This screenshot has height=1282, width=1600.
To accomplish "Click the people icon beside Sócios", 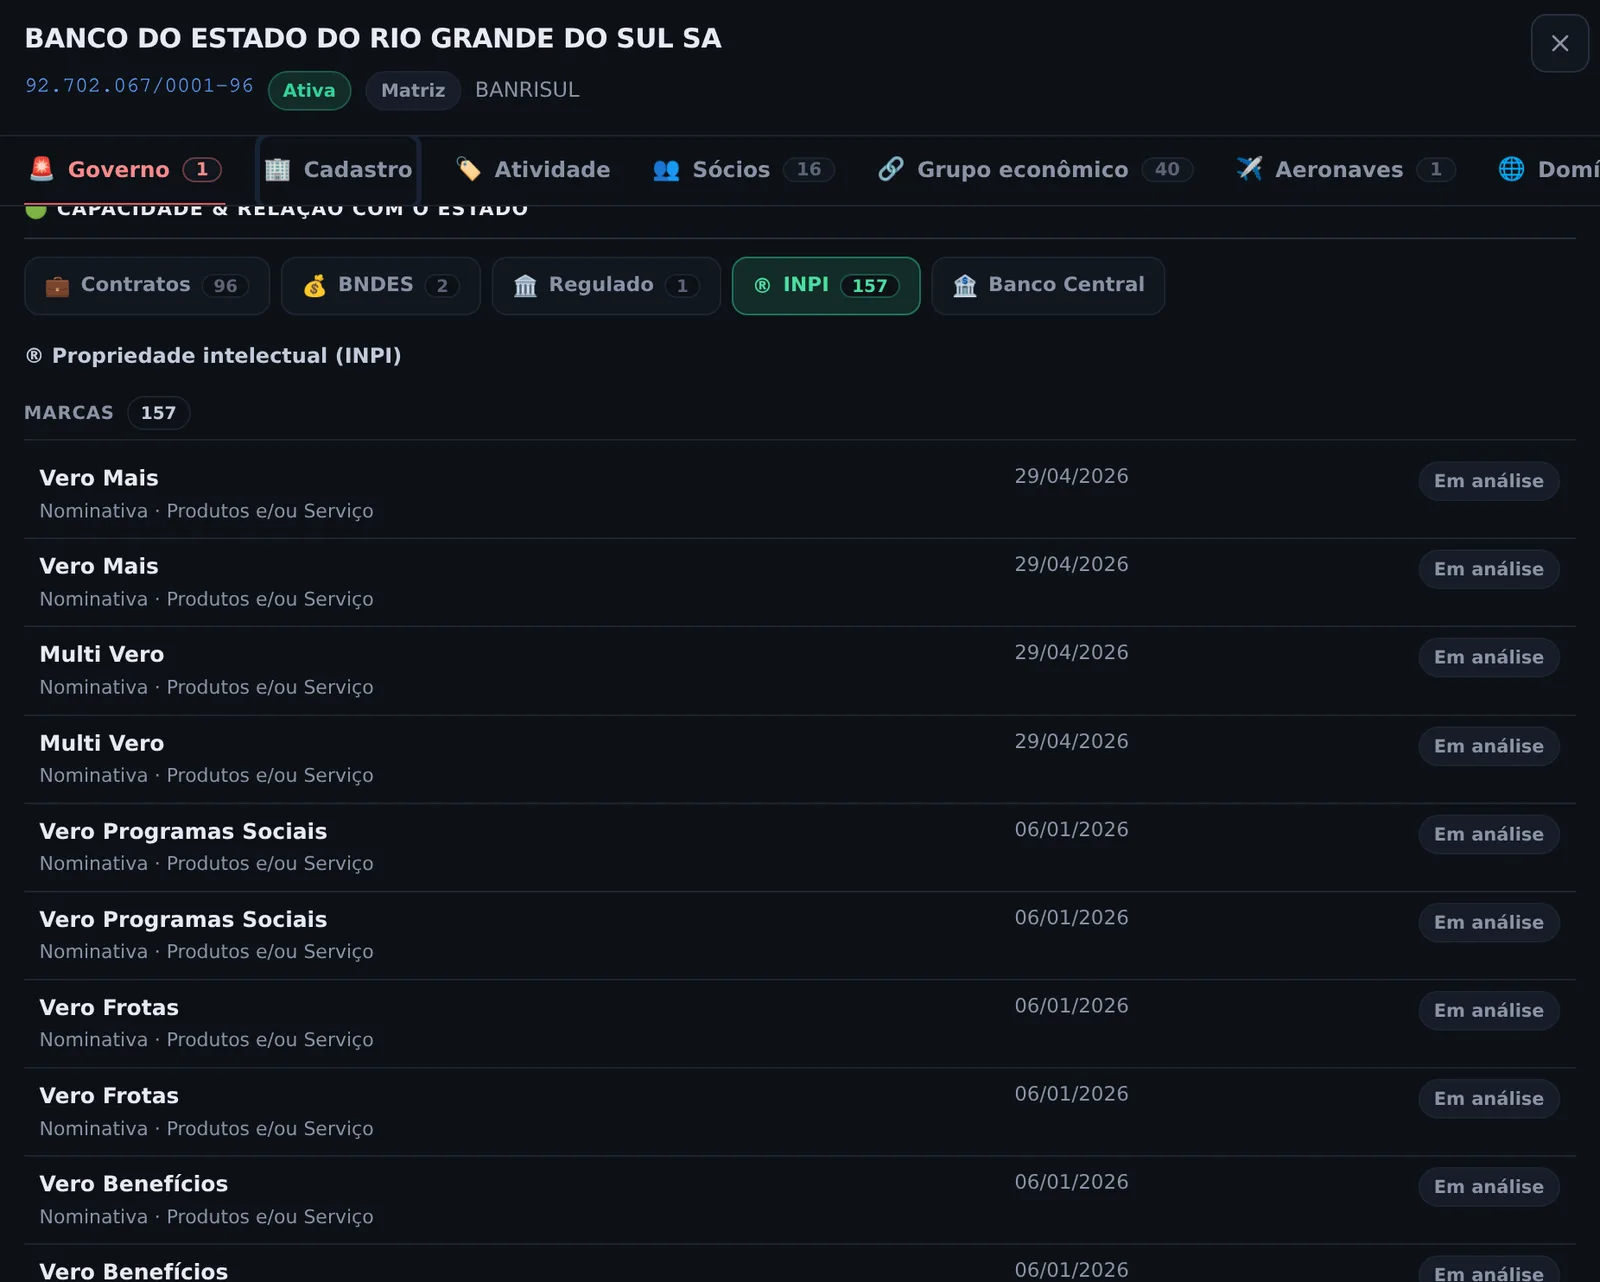I will [666, 170].
